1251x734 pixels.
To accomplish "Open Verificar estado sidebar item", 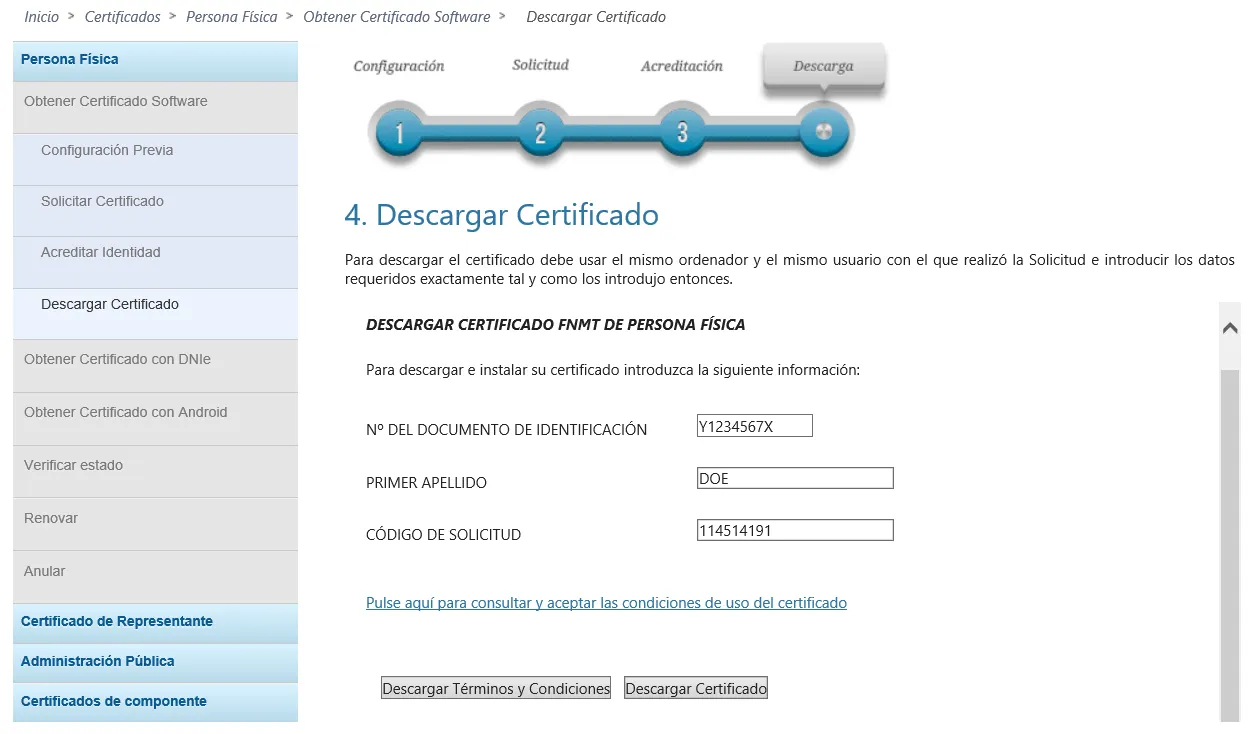I will 155,472.
